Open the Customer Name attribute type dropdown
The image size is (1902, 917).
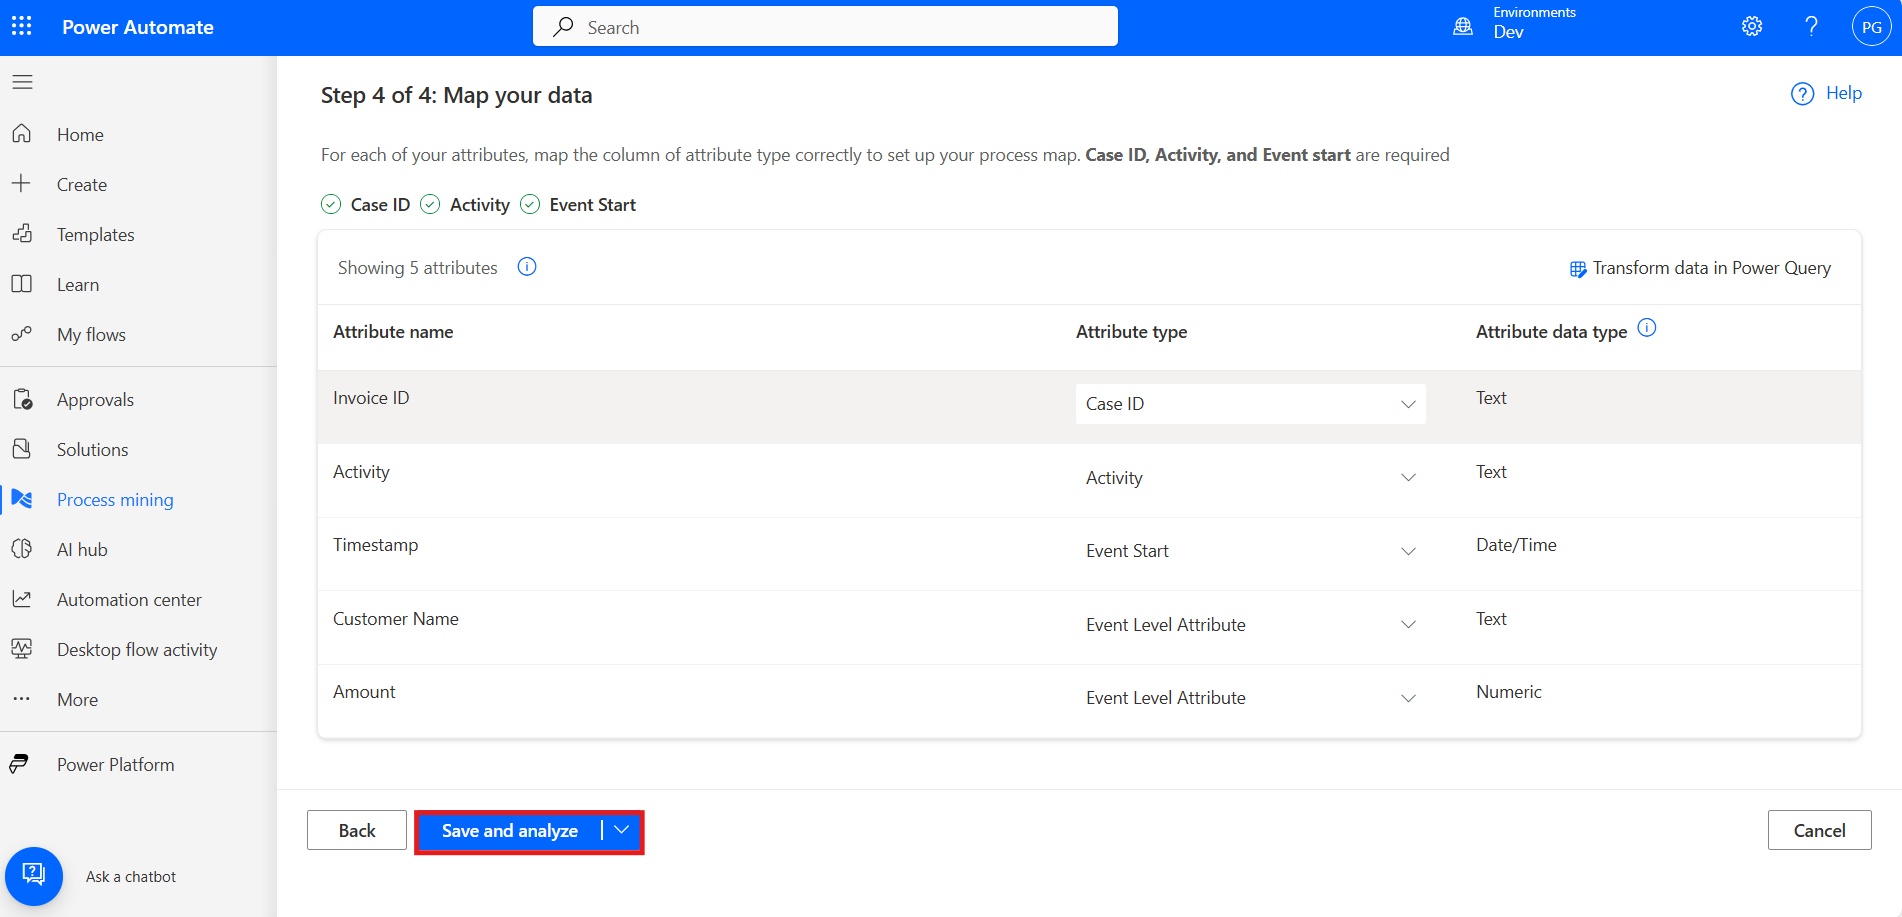coord(1250,625)
